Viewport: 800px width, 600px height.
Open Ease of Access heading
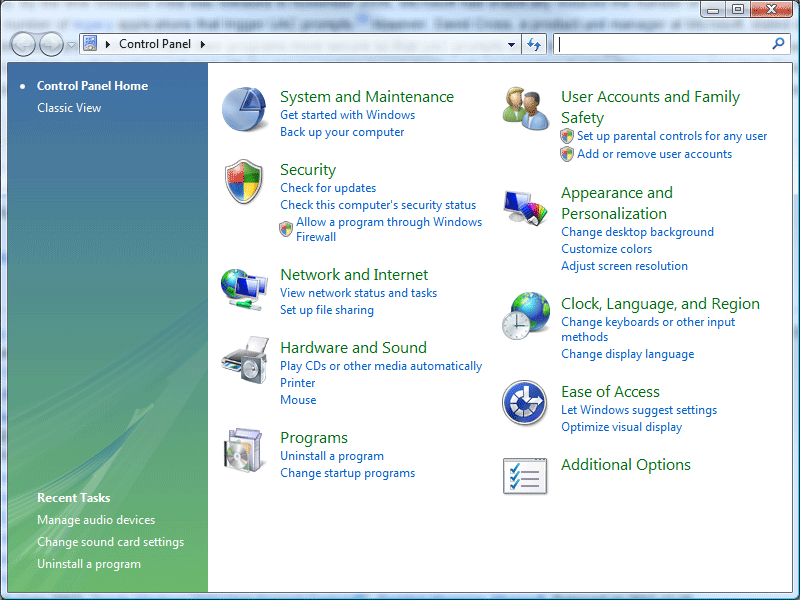(610, 391)
